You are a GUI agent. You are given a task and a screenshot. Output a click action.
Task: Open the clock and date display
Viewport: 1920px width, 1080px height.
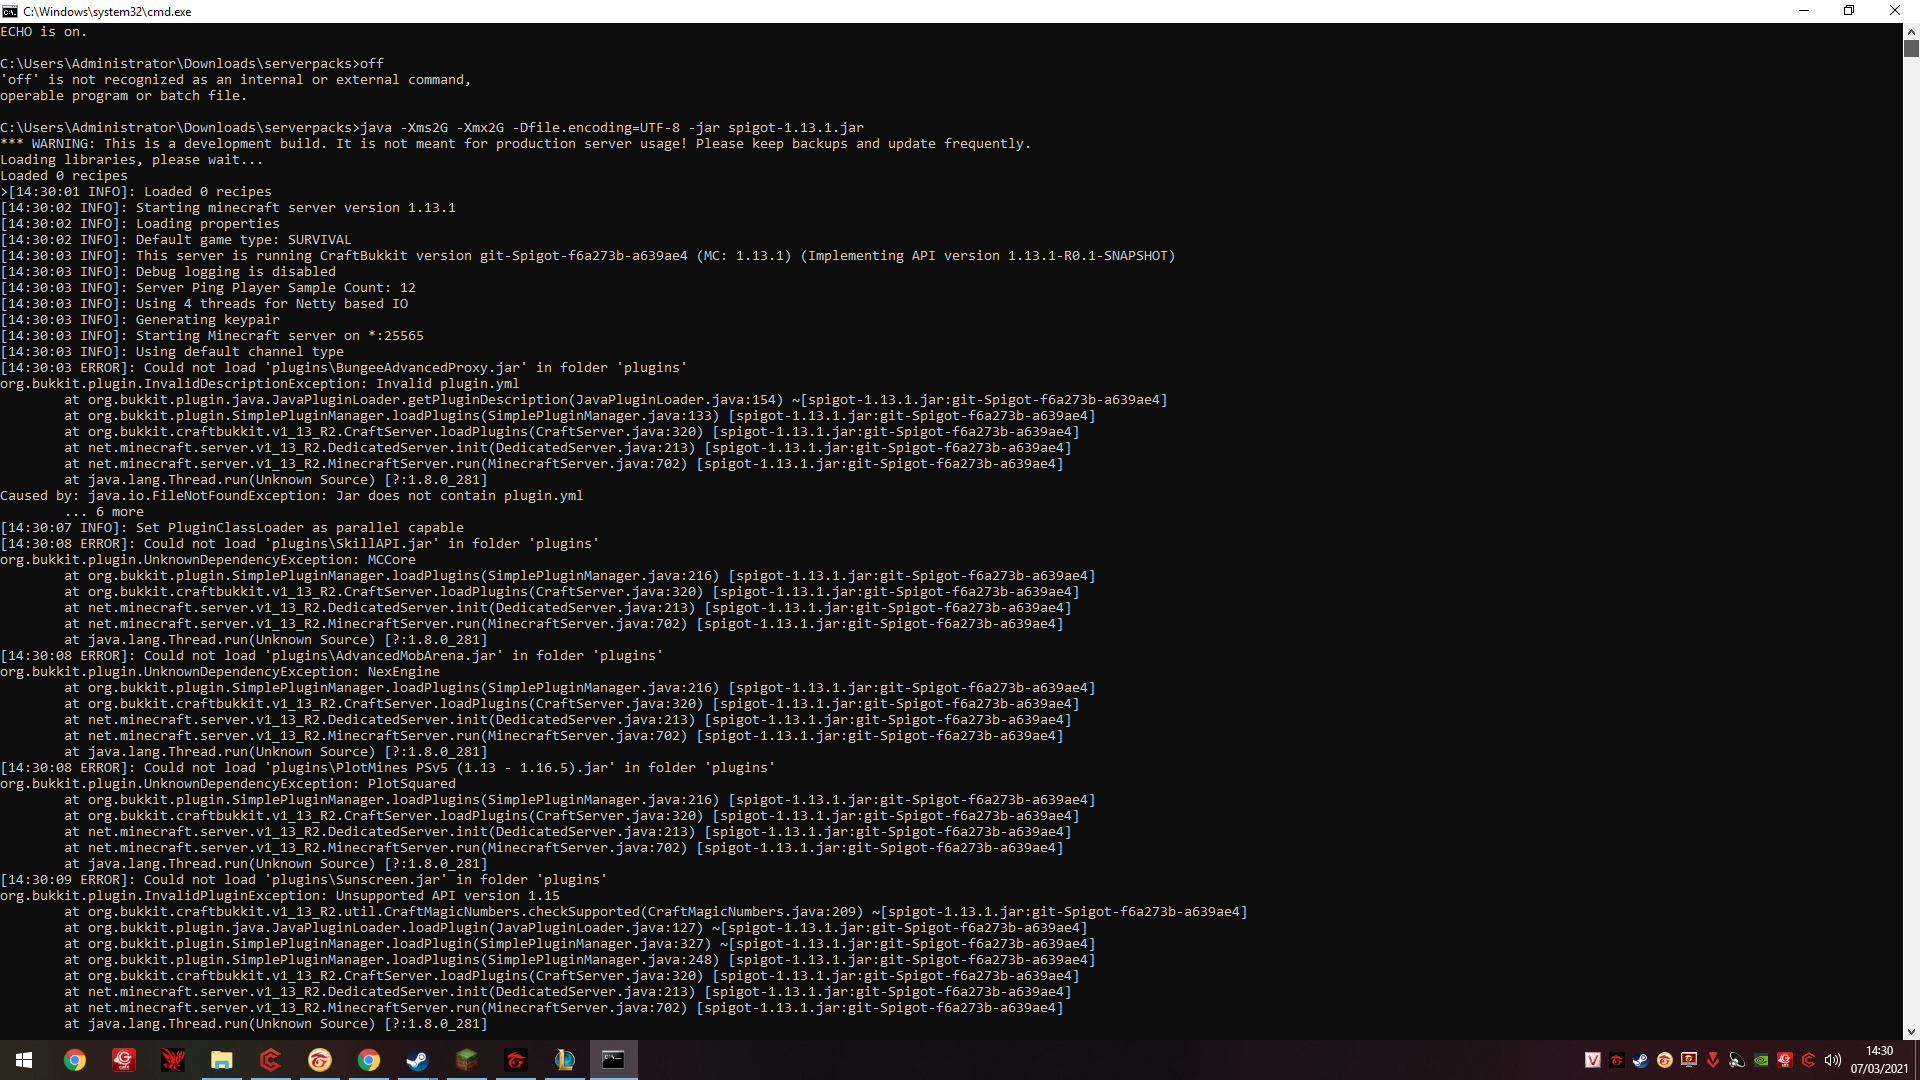coord(1878,1060)
